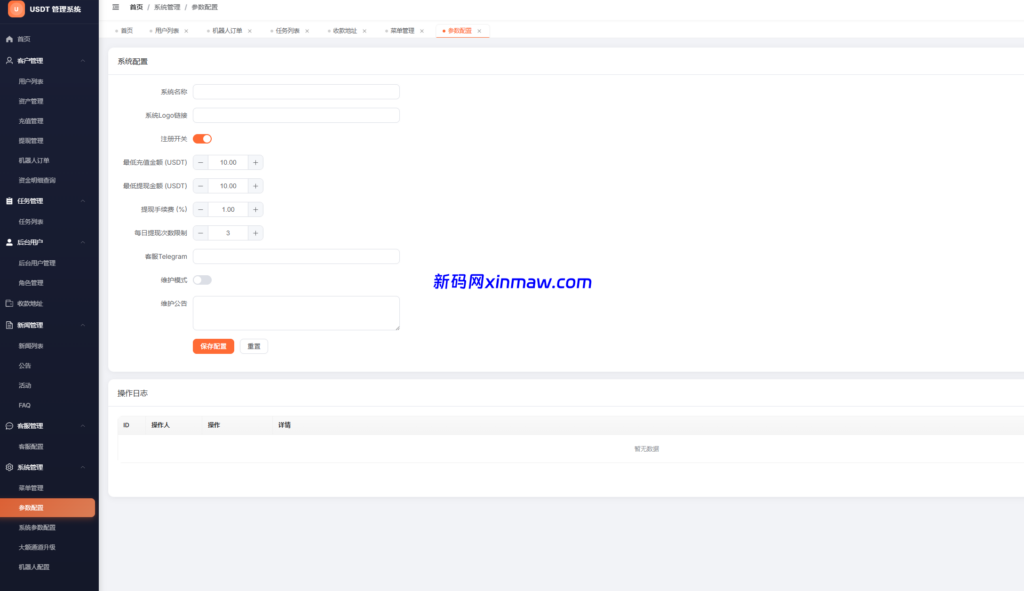Enable the 维护模式 toggle
This screenshot has width=1024, height=591.
pos(202,279)
